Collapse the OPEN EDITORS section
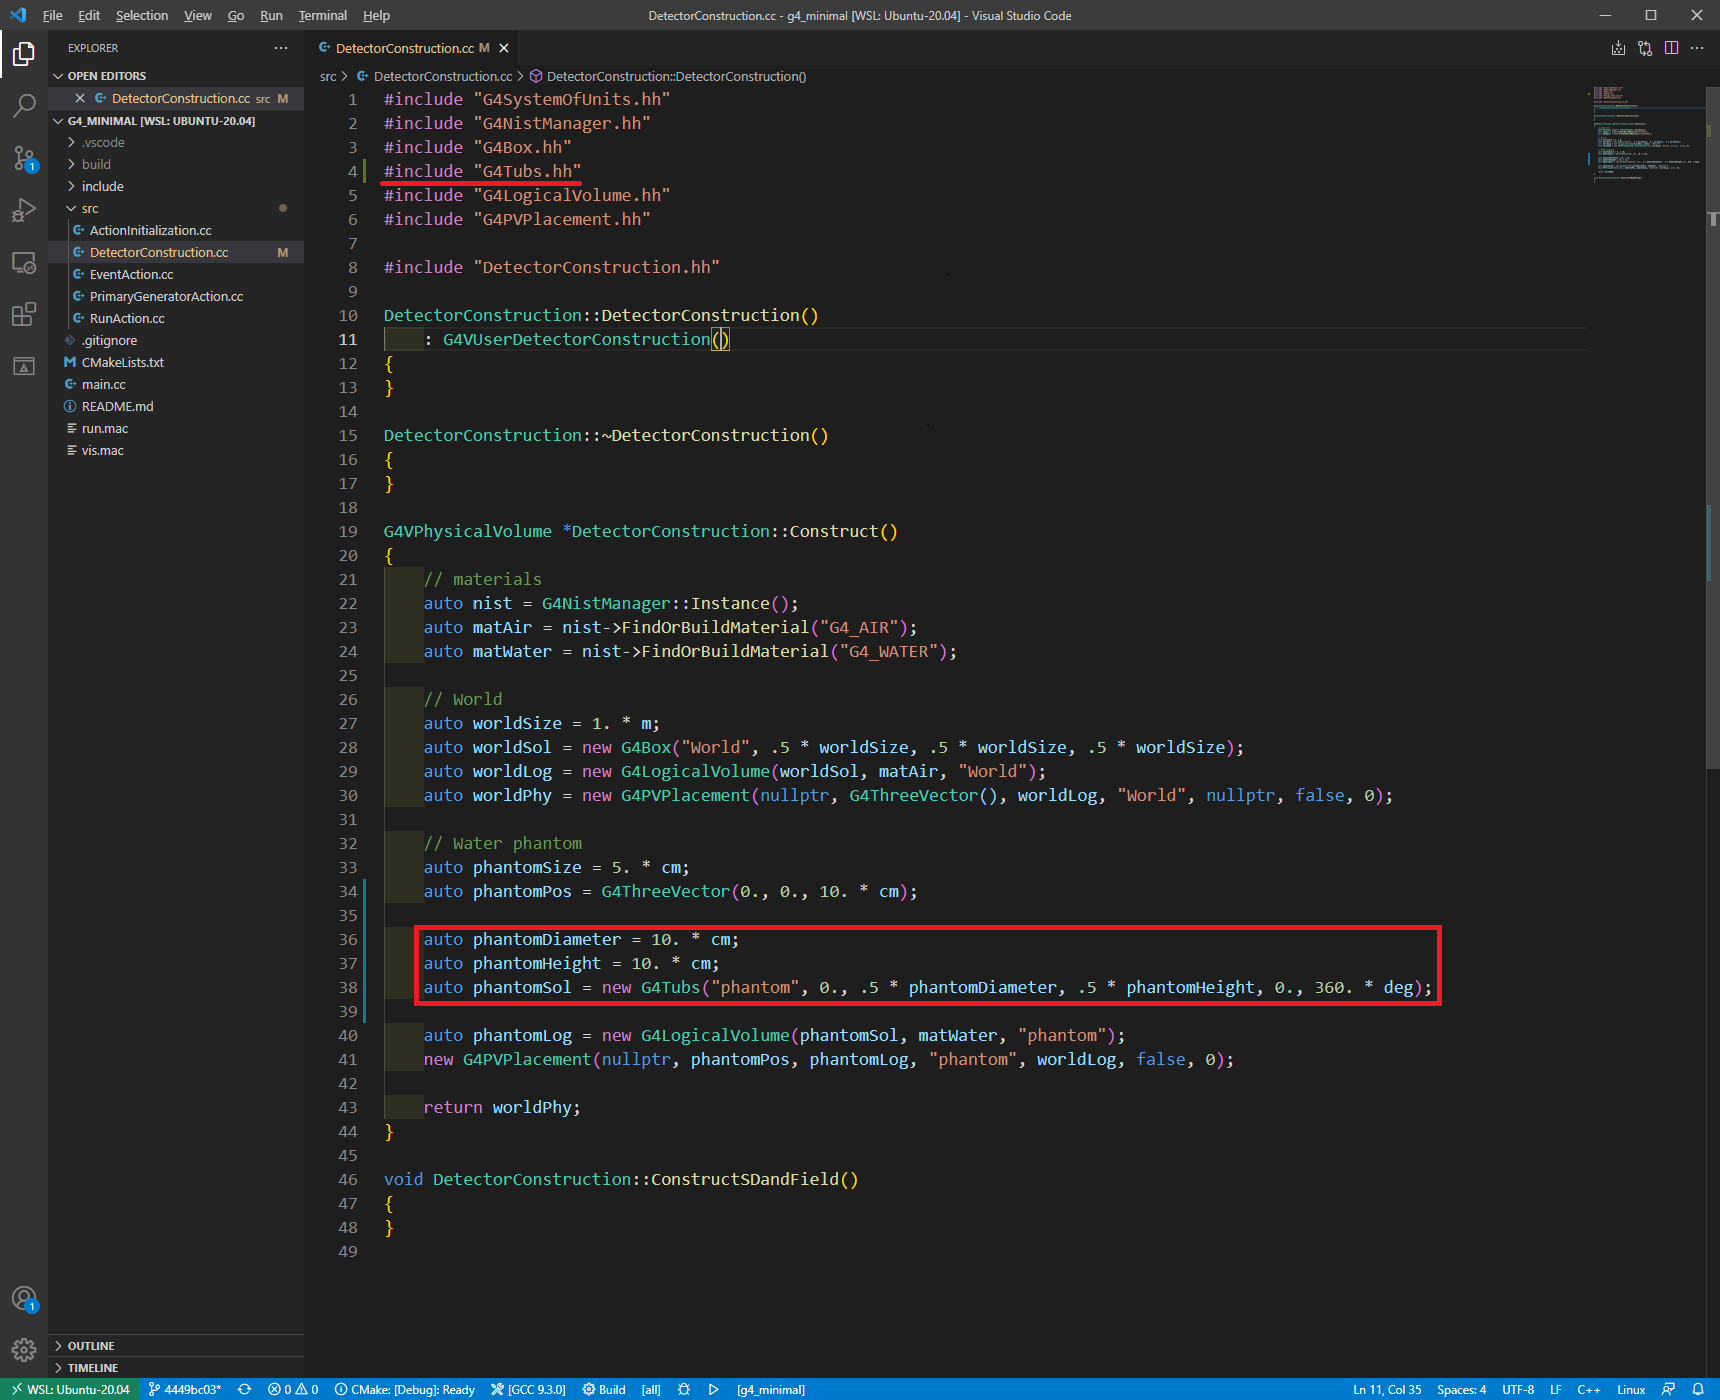Screen dimensions: 1720x1400 106,76
